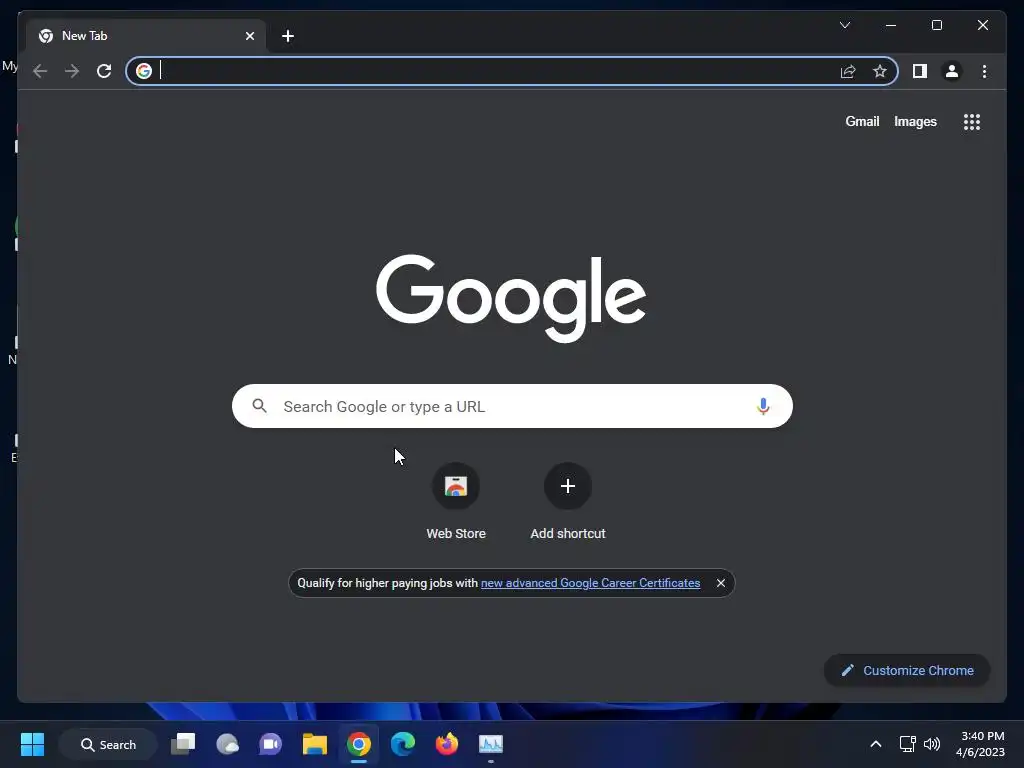Open the taskbar weather widget icon

click(x=227, y=744)
